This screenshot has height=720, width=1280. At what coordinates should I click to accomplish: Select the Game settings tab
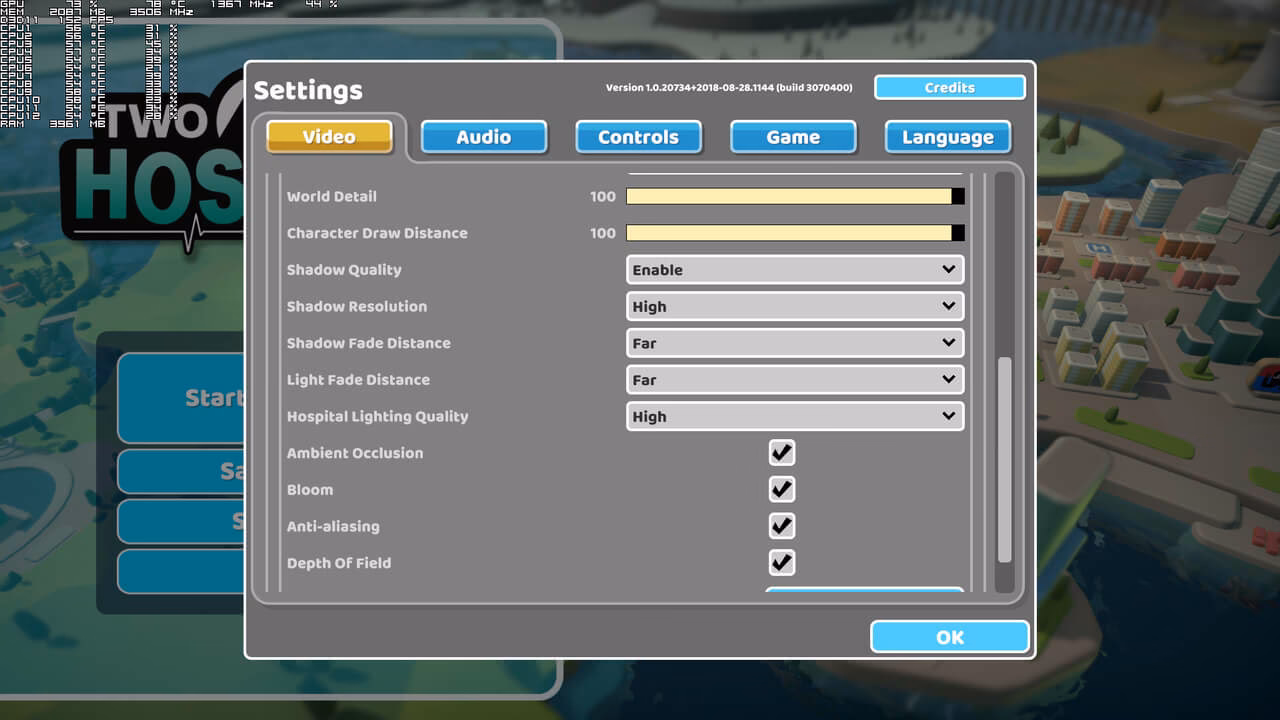(793, 136)
